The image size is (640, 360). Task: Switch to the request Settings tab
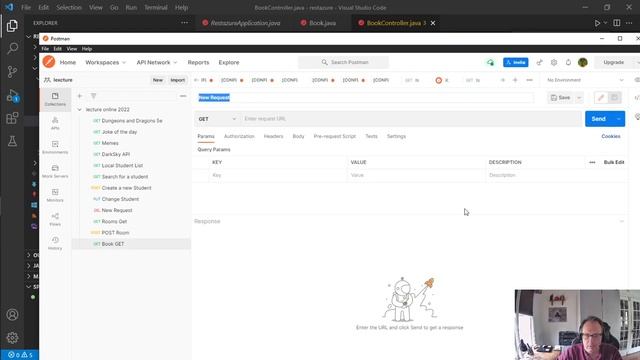396,136
